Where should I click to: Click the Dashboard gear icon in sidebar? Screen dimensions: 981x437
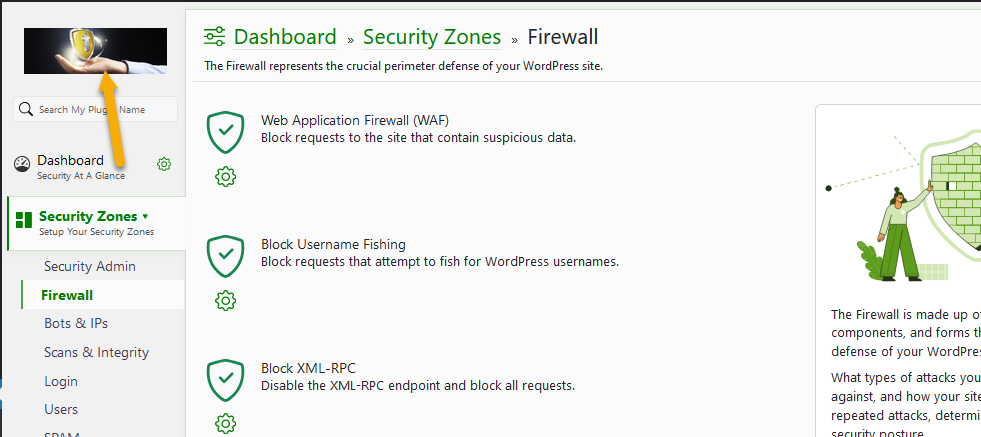coord(164,164)
